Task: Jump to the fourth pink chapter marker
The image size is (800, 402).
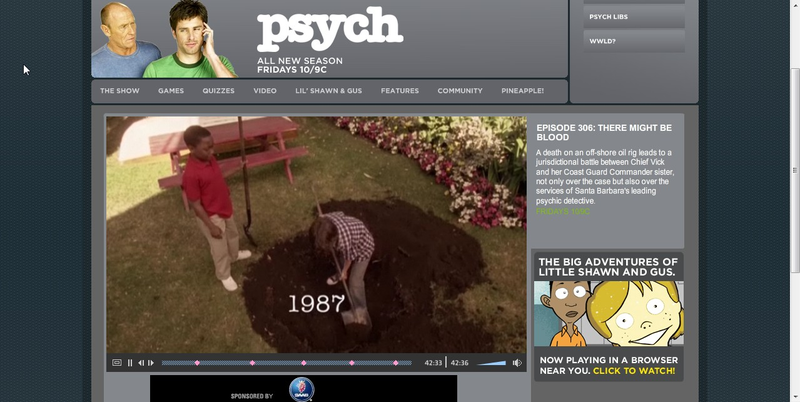Action: (x=352, y=363)
